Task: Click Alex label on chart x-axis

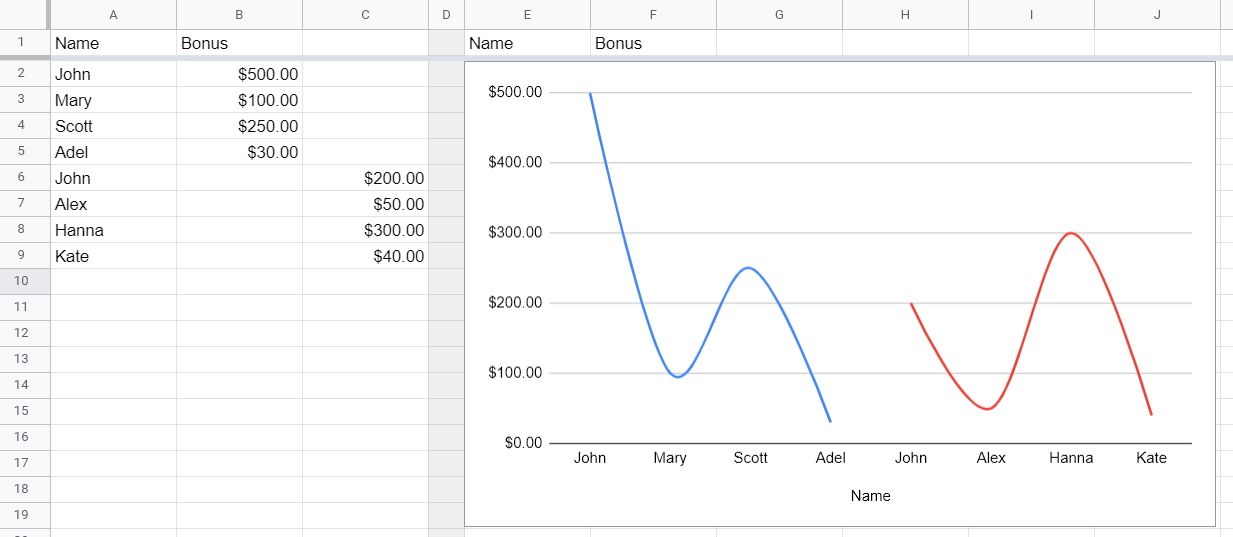Action: [991, 458]
